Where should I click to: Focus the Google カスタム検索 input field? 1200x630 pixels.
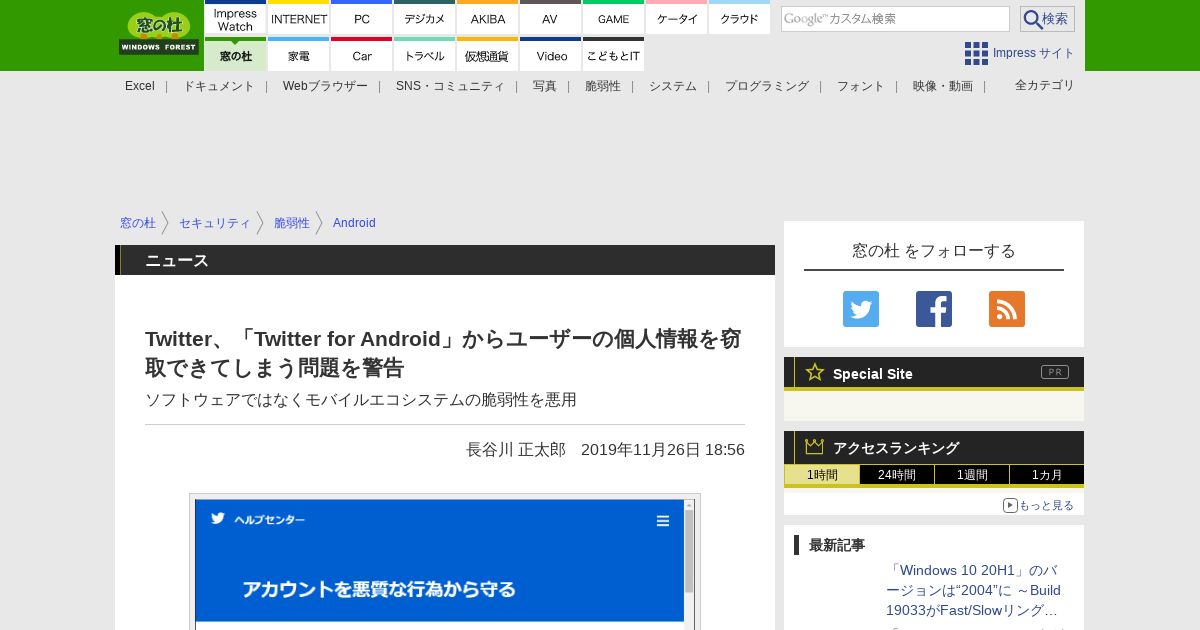tap(895, 19)
